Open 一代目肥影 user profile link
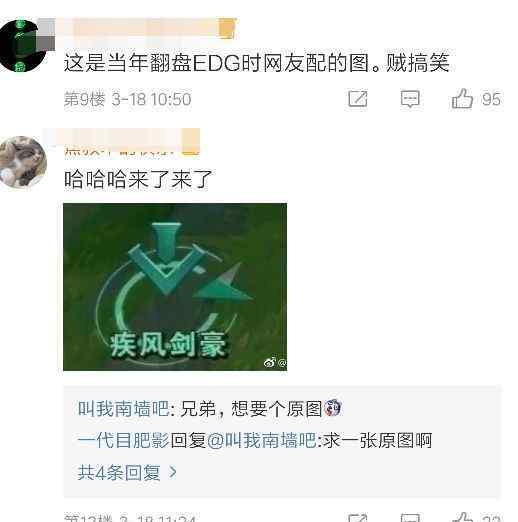The height and width of the screenshot is (522, 518). point(124,441)
